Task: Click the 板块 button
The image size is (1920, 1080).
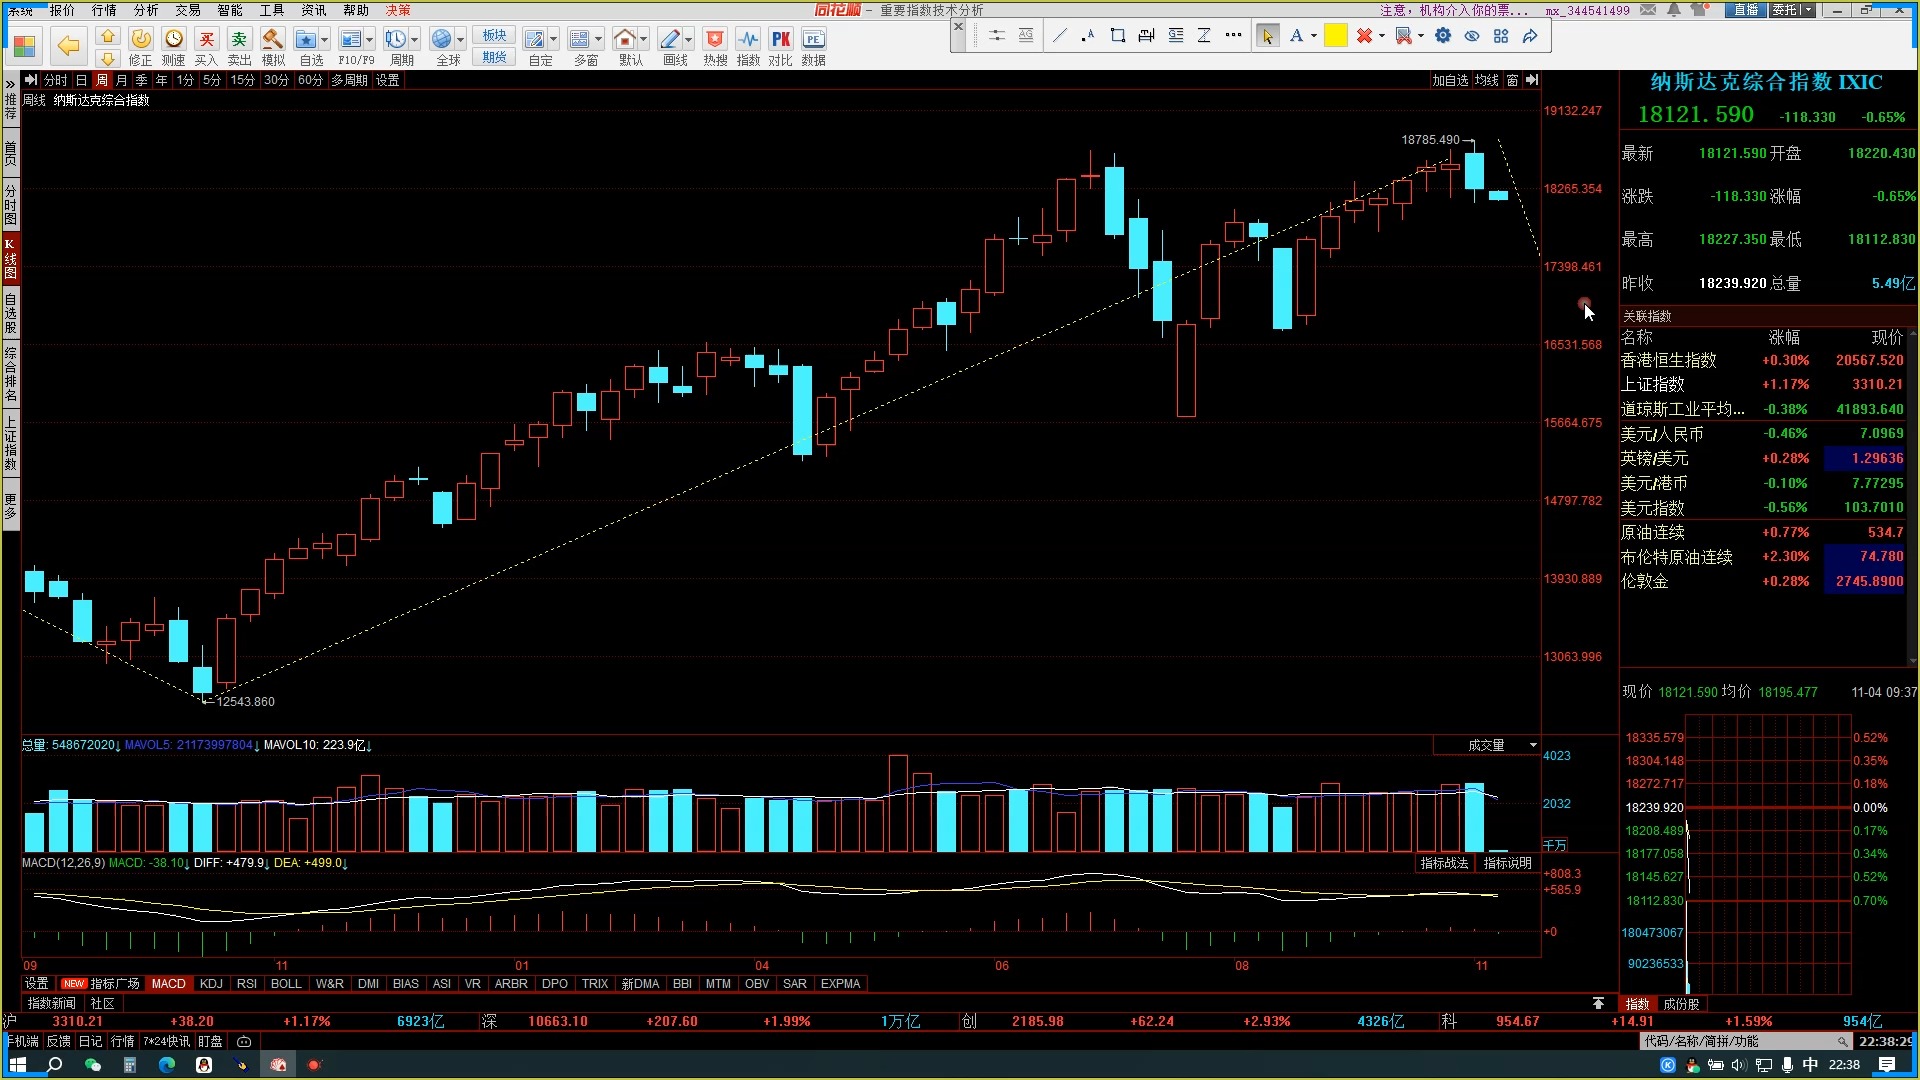Action: (x=494, y=36)
